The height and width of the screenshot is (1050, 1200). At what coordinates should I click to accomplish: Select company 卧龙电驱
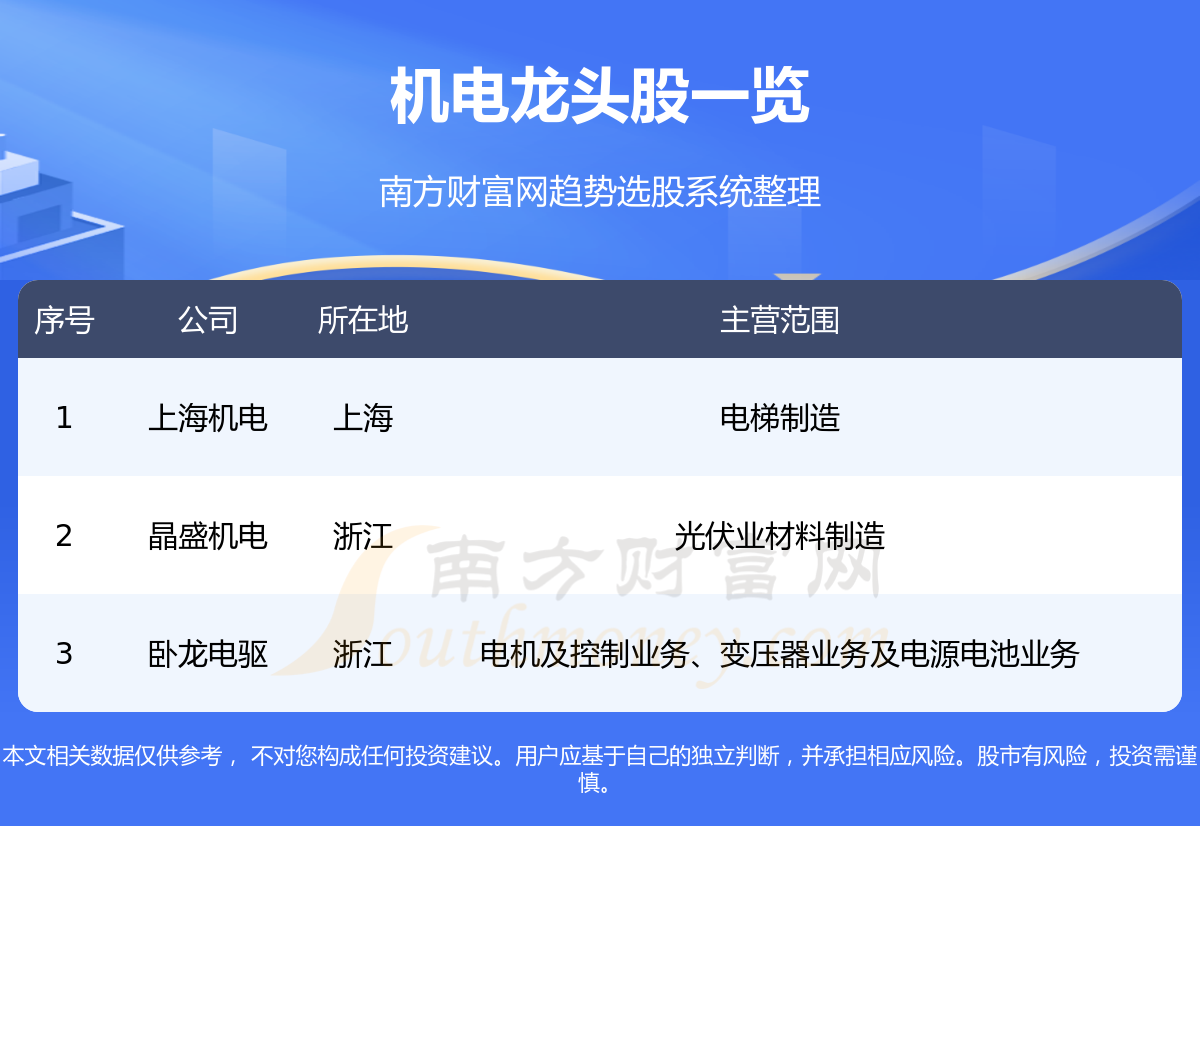pyautogui.click(x=208, y=653)
